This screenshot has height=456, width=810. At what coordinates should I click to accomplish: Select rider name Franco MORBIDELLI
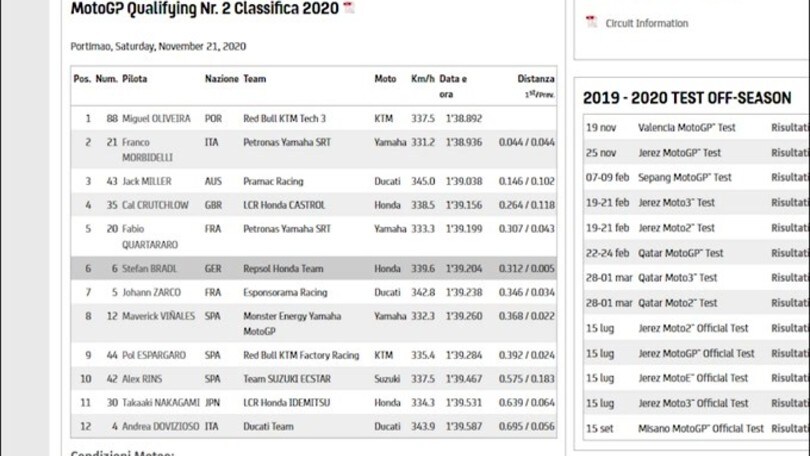[147, 150]
